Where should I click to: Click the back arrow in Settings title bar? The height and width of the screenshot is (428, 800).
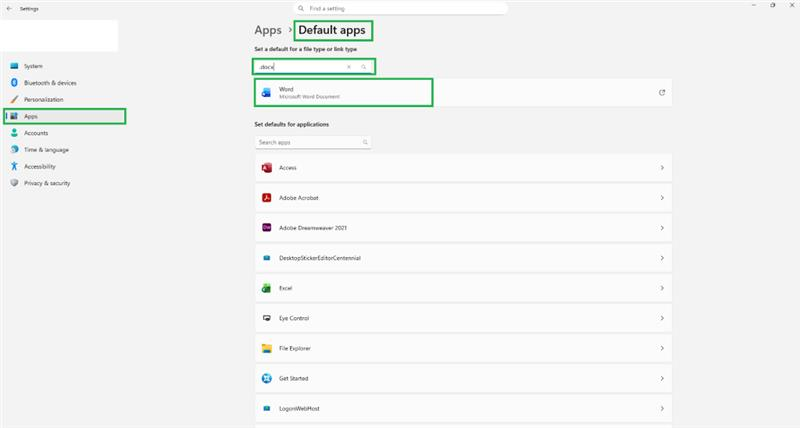[x=9, y=9]
